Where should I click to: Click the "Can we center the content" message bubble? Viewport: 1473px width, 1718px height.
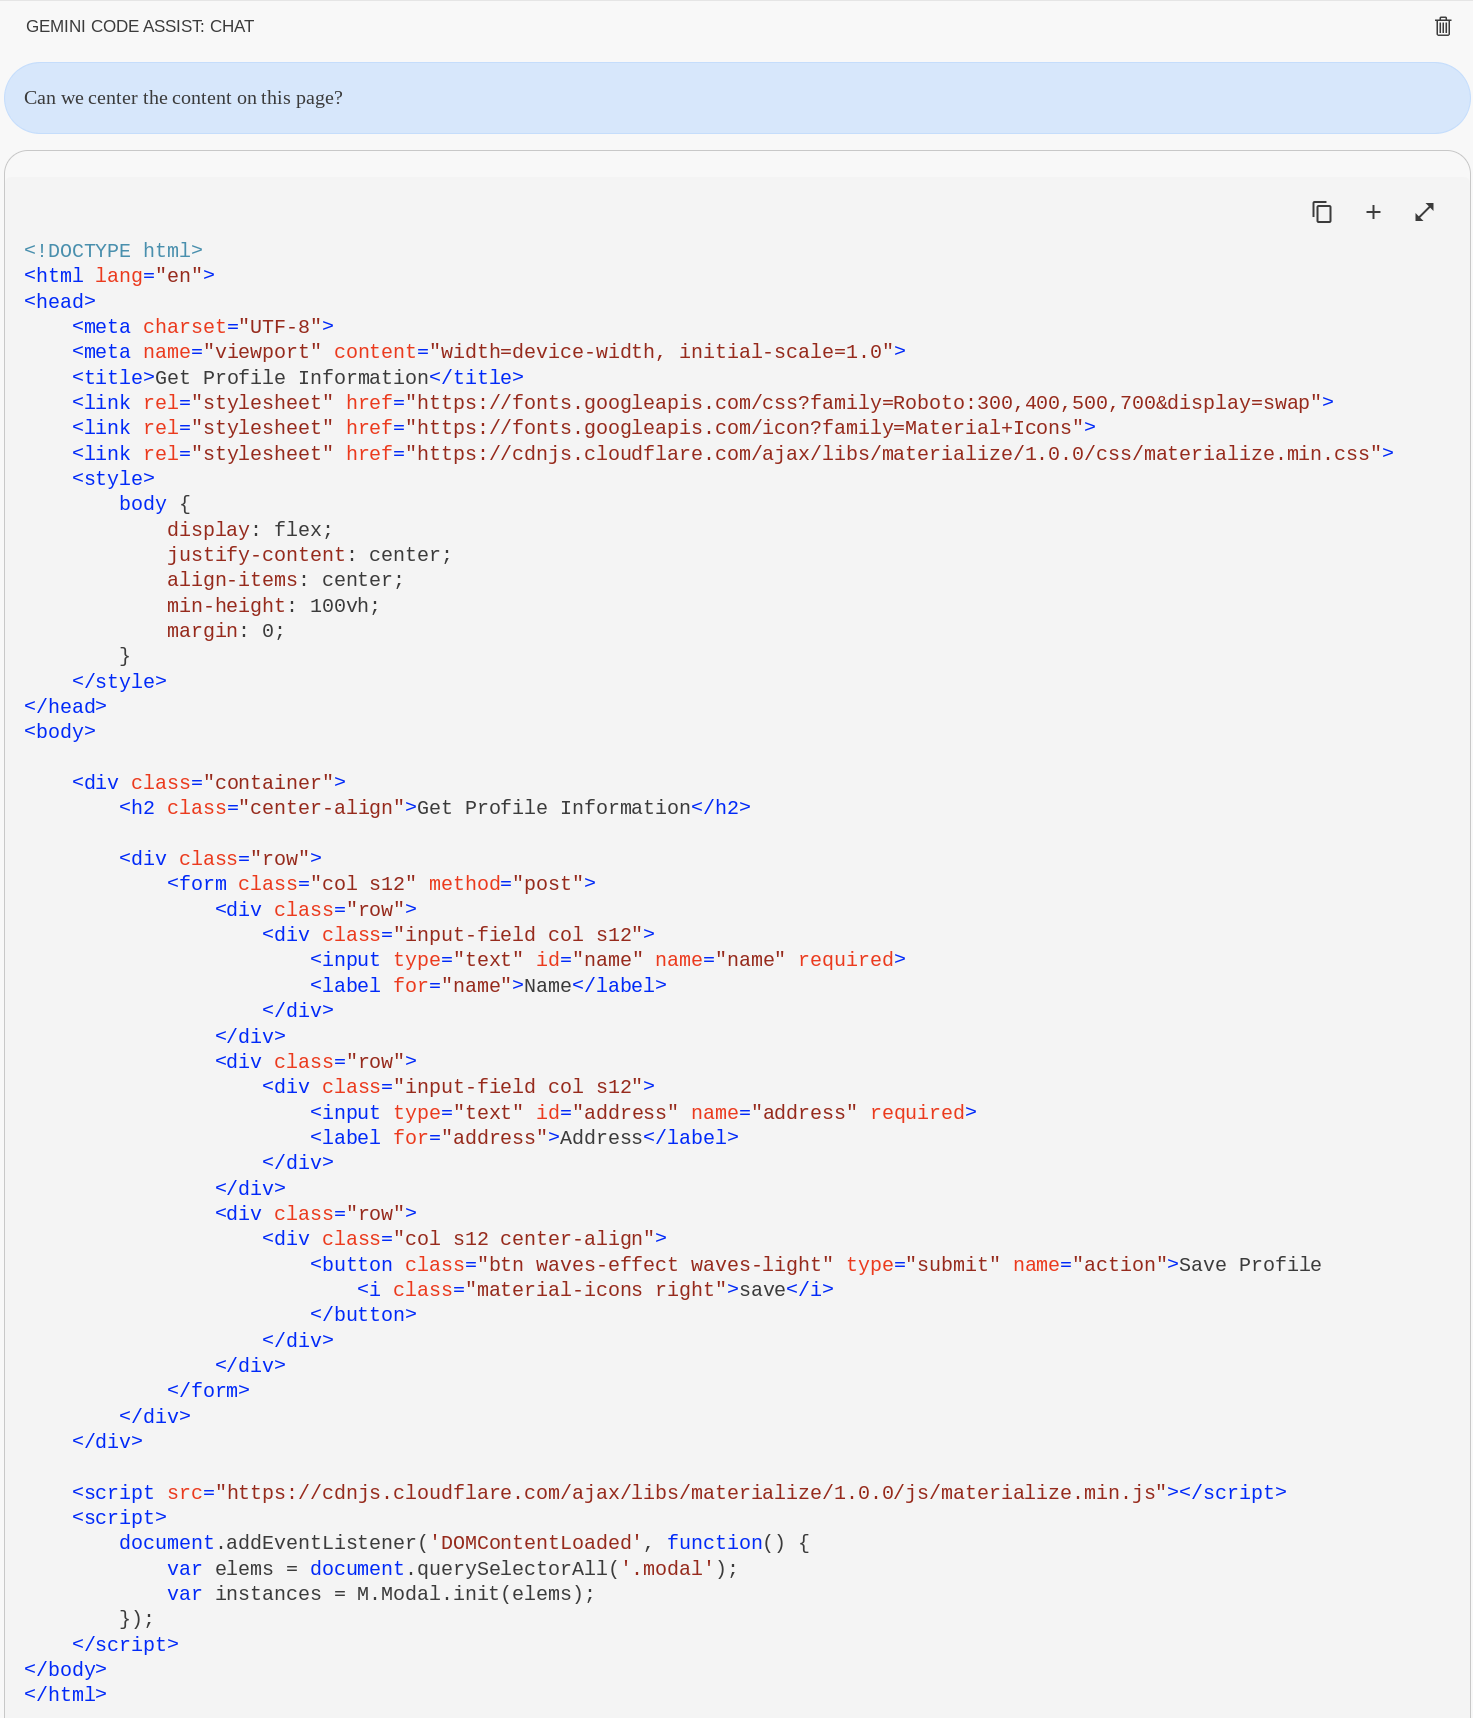click(x=736, y=98)
